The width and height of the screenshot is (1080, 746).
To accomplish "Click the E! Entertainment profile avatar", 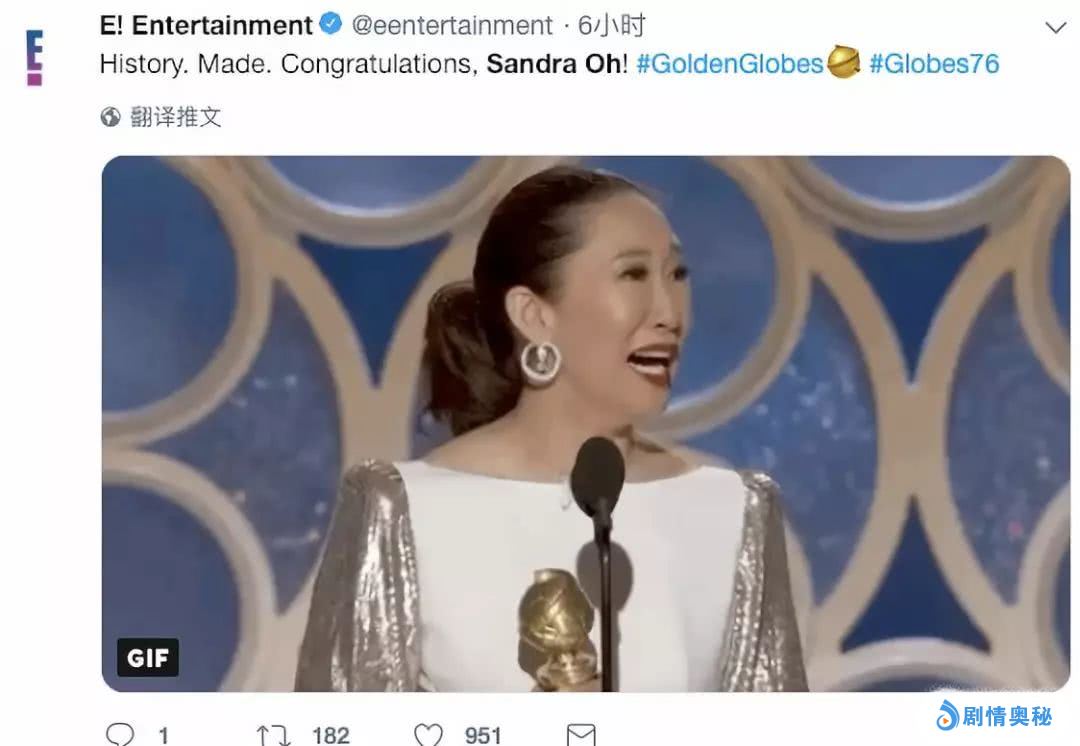I will pyautogui.click(x=35, y=57).
